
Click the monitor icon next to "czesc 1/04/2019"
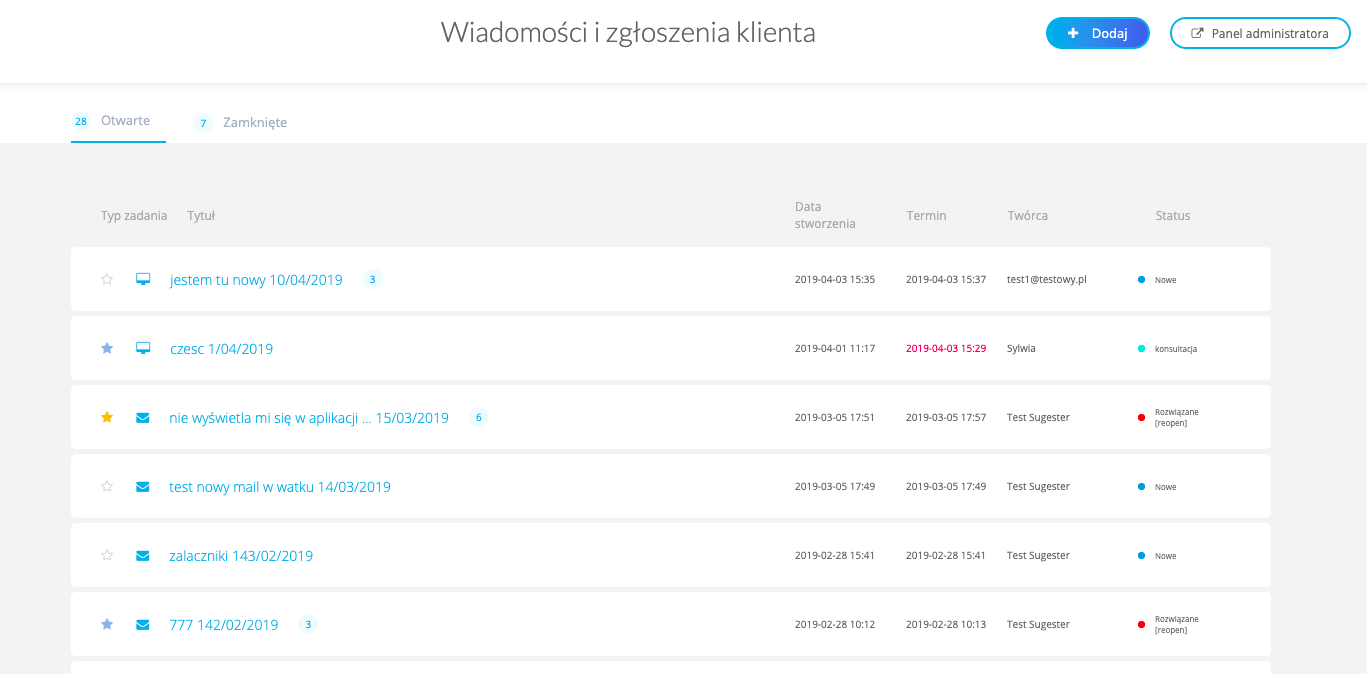point(142,348)
